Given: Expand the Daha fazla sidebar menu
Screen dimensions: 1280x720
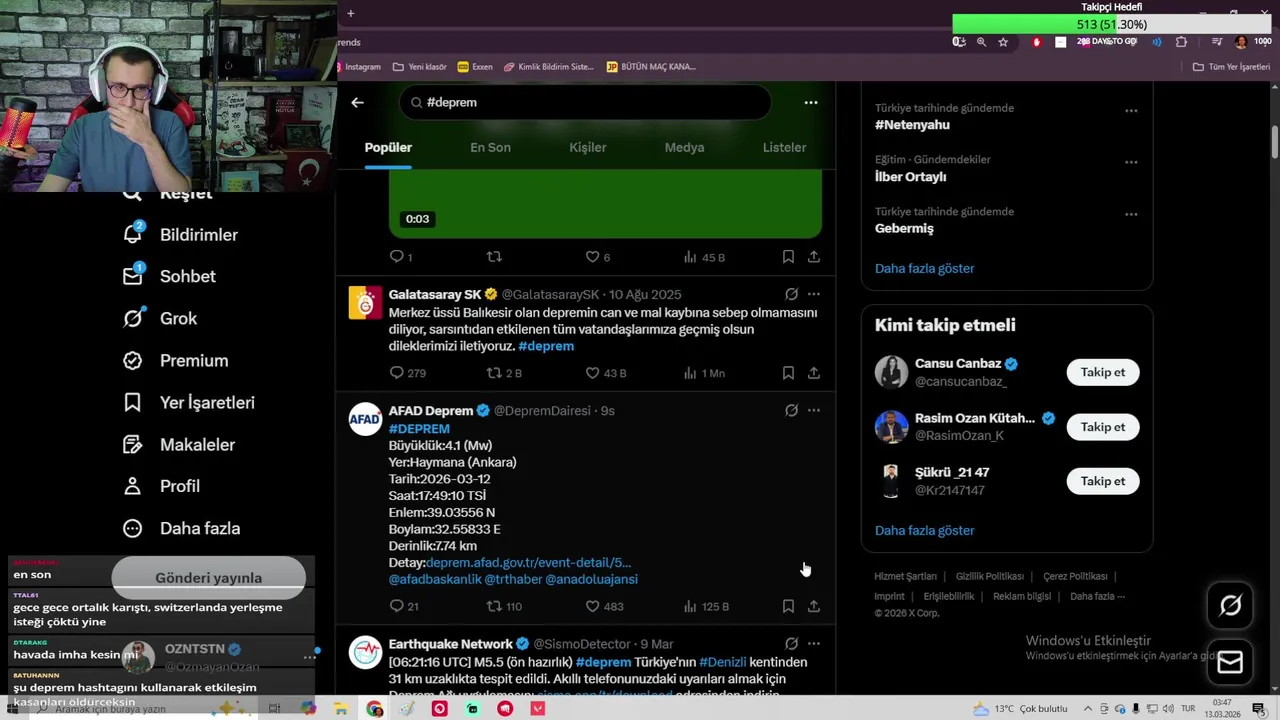Looking at the screenshot, I should 181,528.
